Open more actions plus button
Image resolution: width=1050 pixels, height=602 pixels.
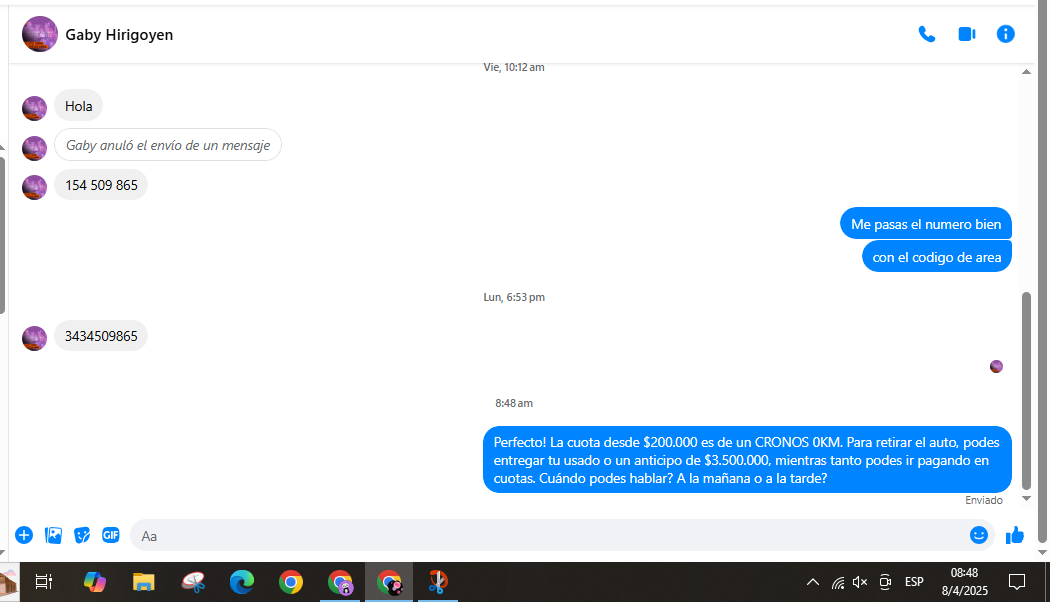(x=24, y=535)
